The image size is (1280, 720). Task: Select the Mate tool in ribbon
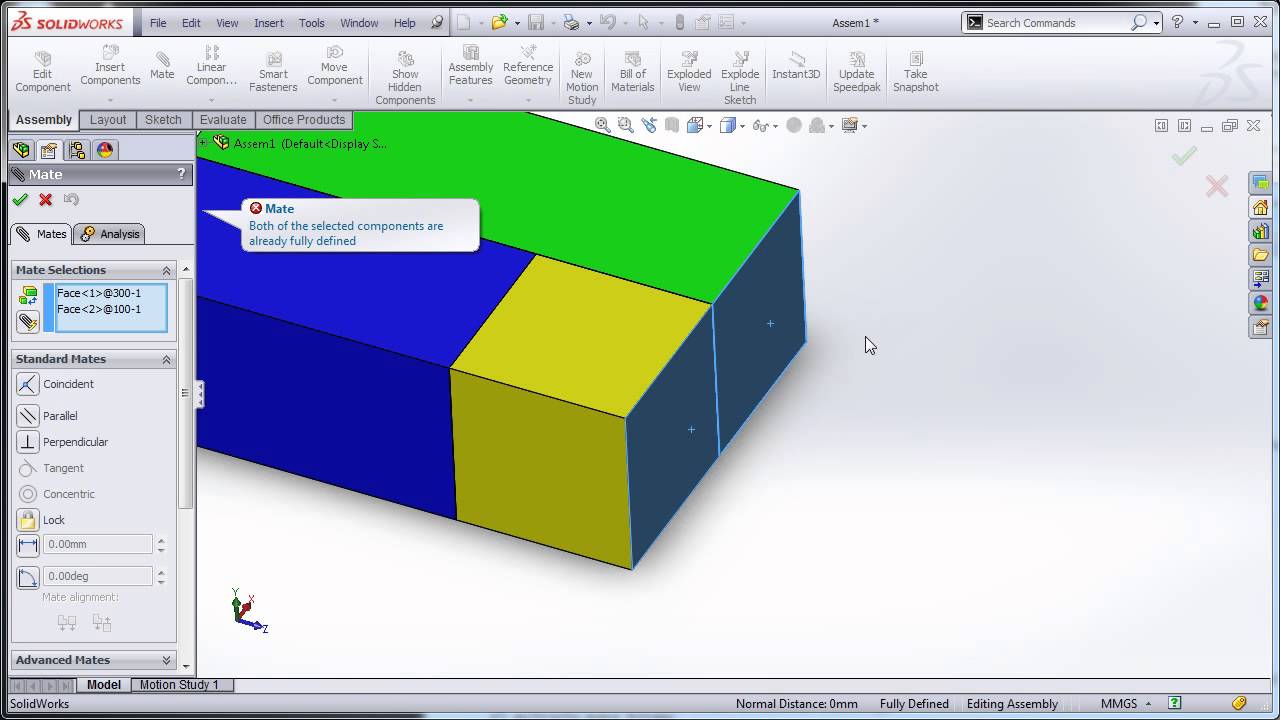tap(162, 66)
